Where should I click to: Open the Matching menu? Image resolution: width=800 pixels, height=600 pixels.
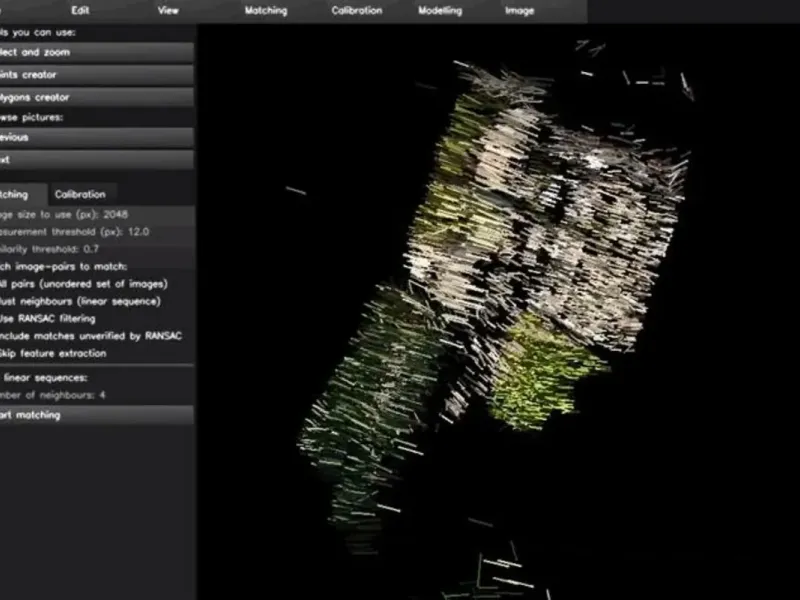click(266, 10)
